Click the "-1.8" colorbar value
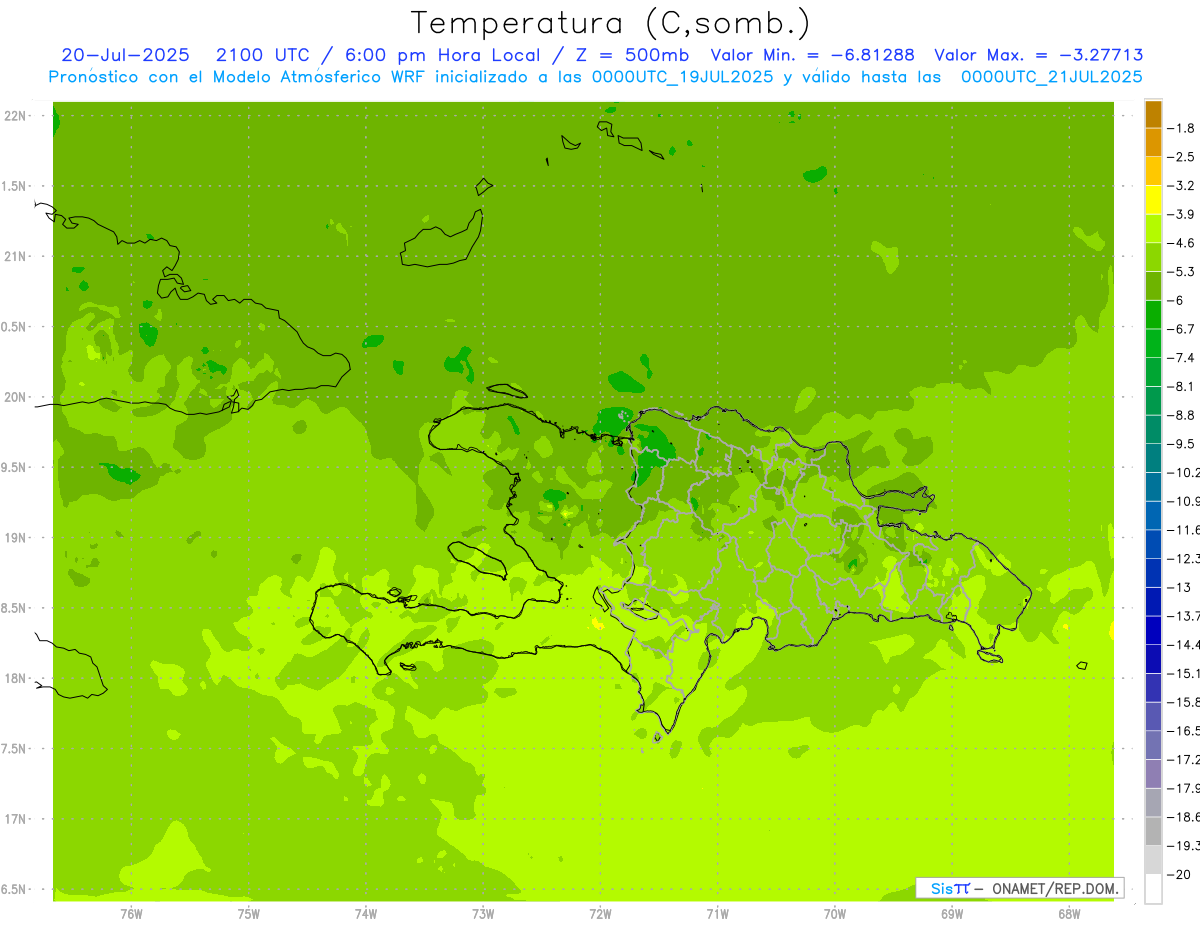 click(1181, 128)
